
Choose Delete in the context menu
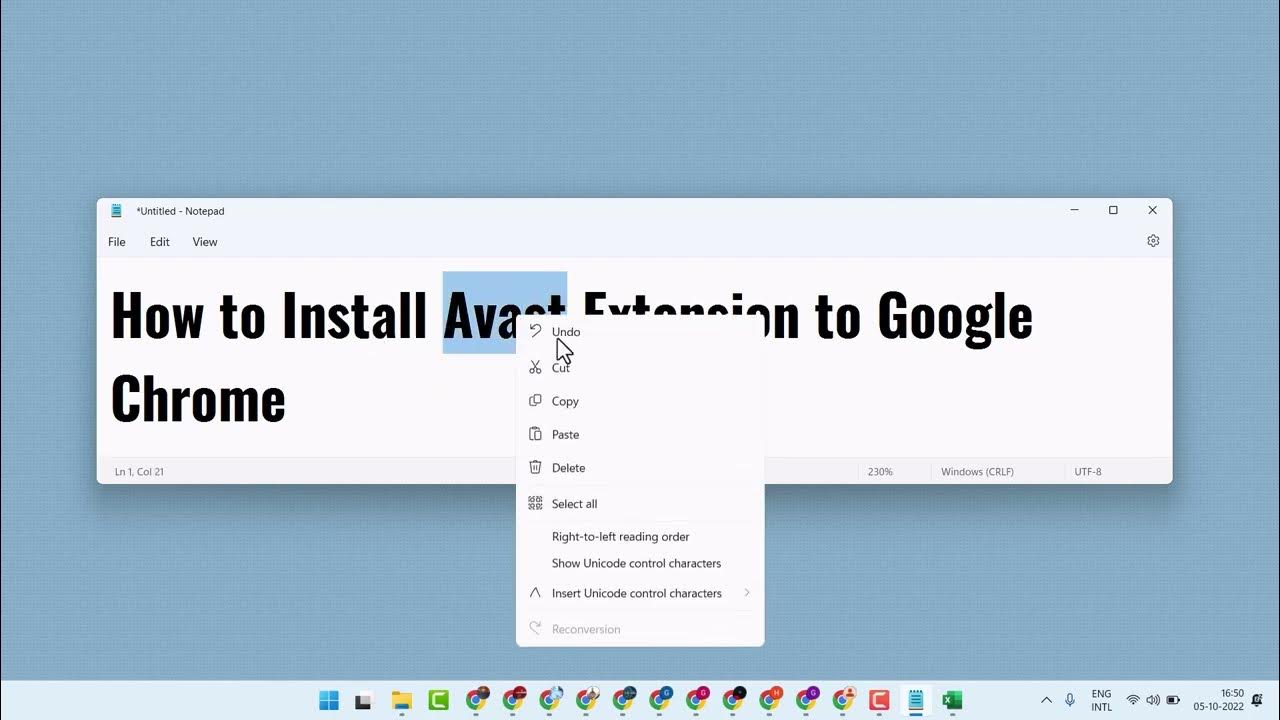640,468
